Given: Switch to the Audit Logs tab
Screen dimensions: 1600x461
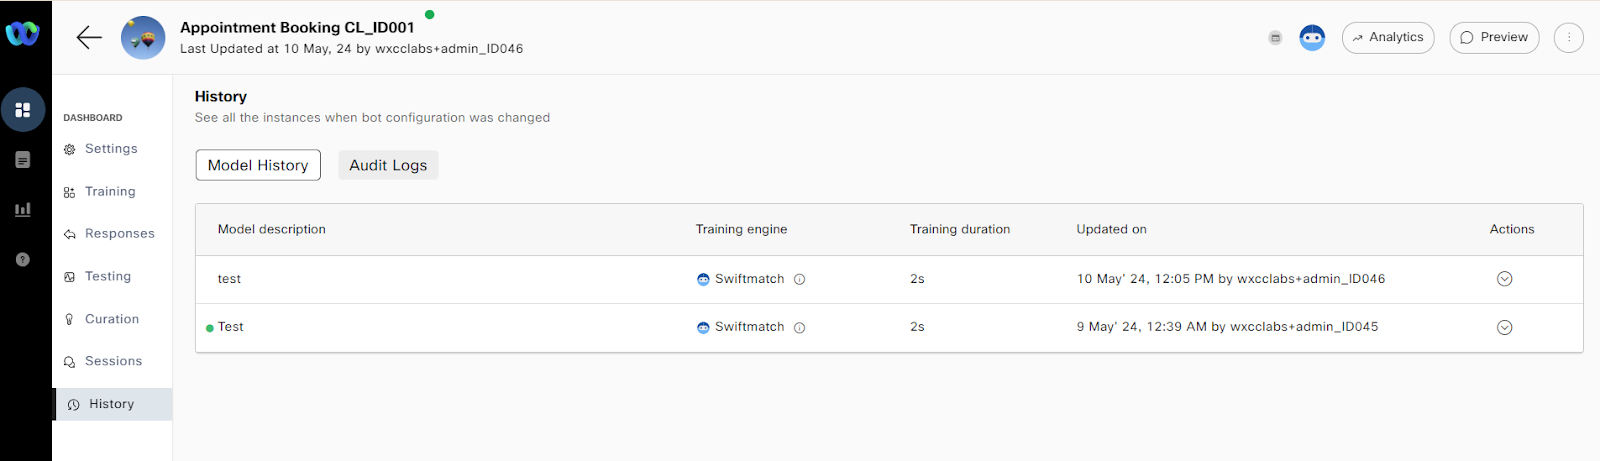Looking at the screenshot, I should click(388, 165).
